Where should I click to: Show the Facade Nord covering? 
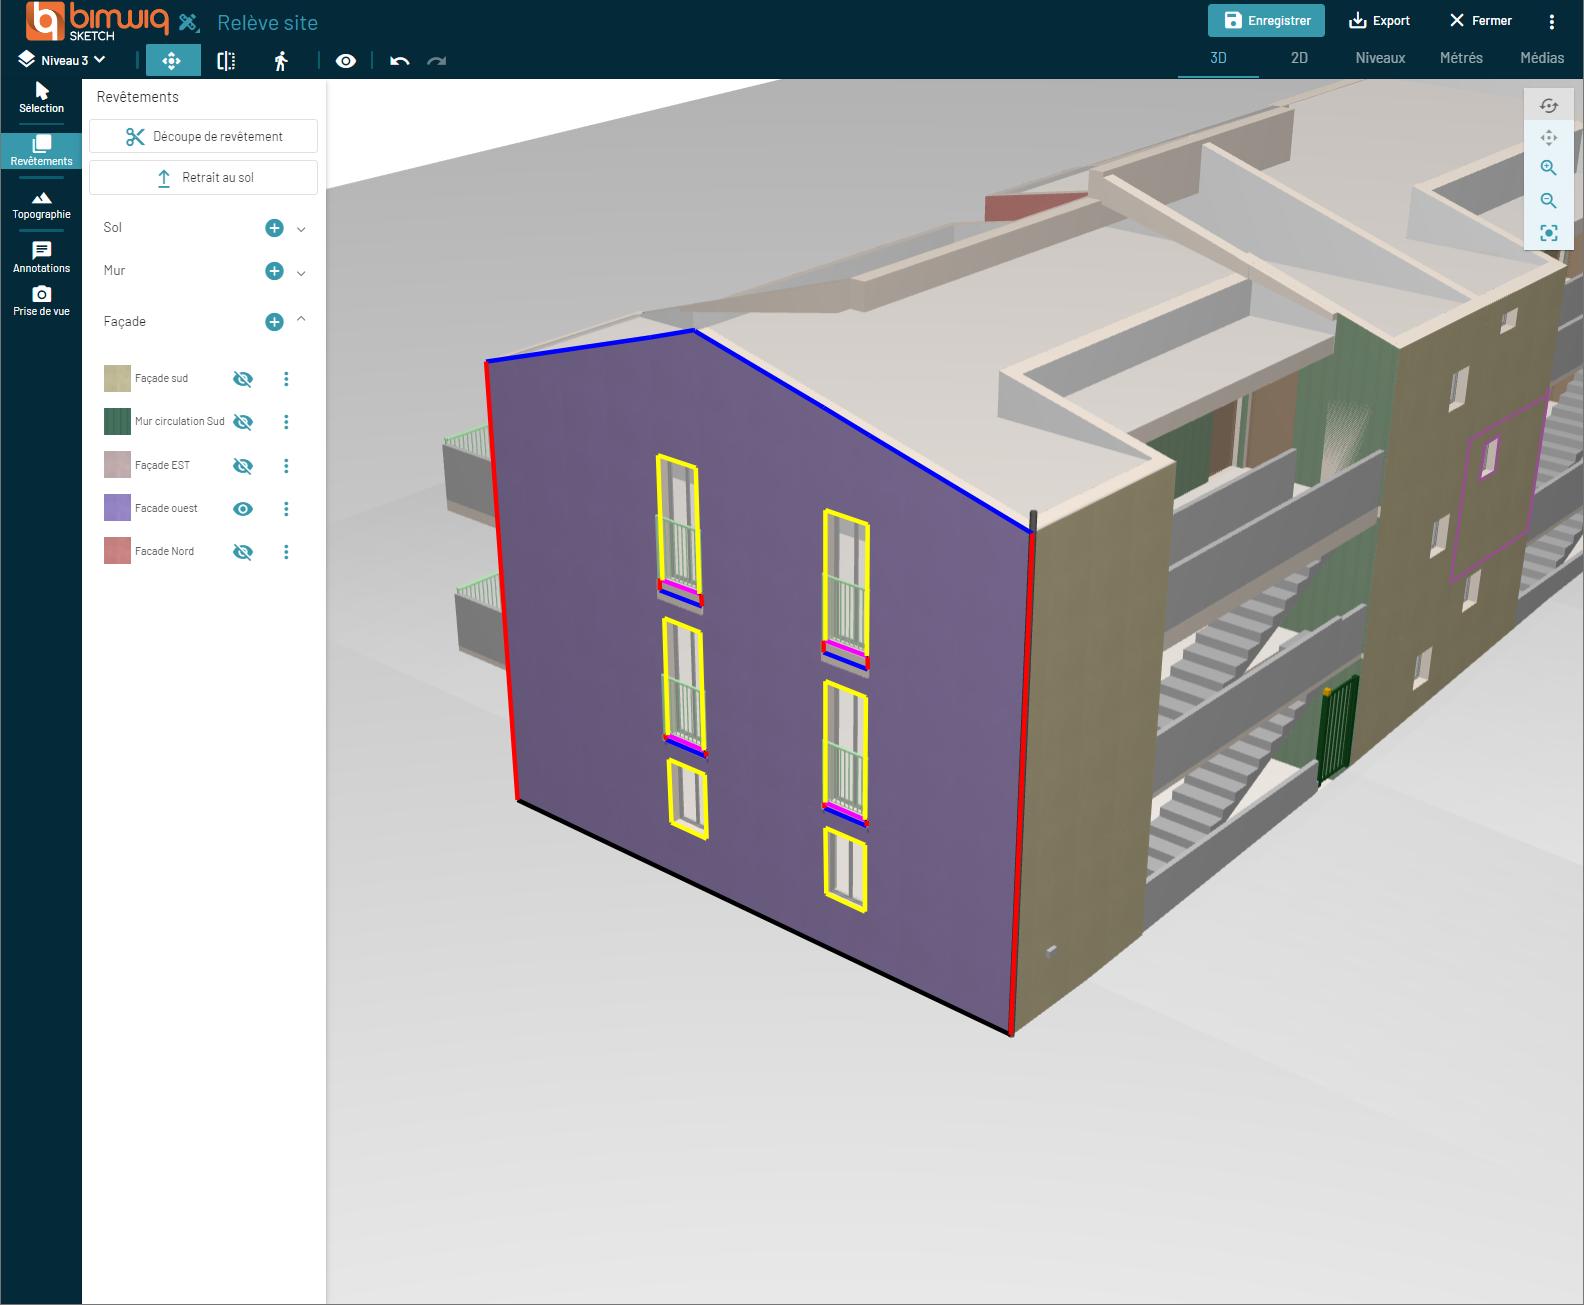point(242,552)
